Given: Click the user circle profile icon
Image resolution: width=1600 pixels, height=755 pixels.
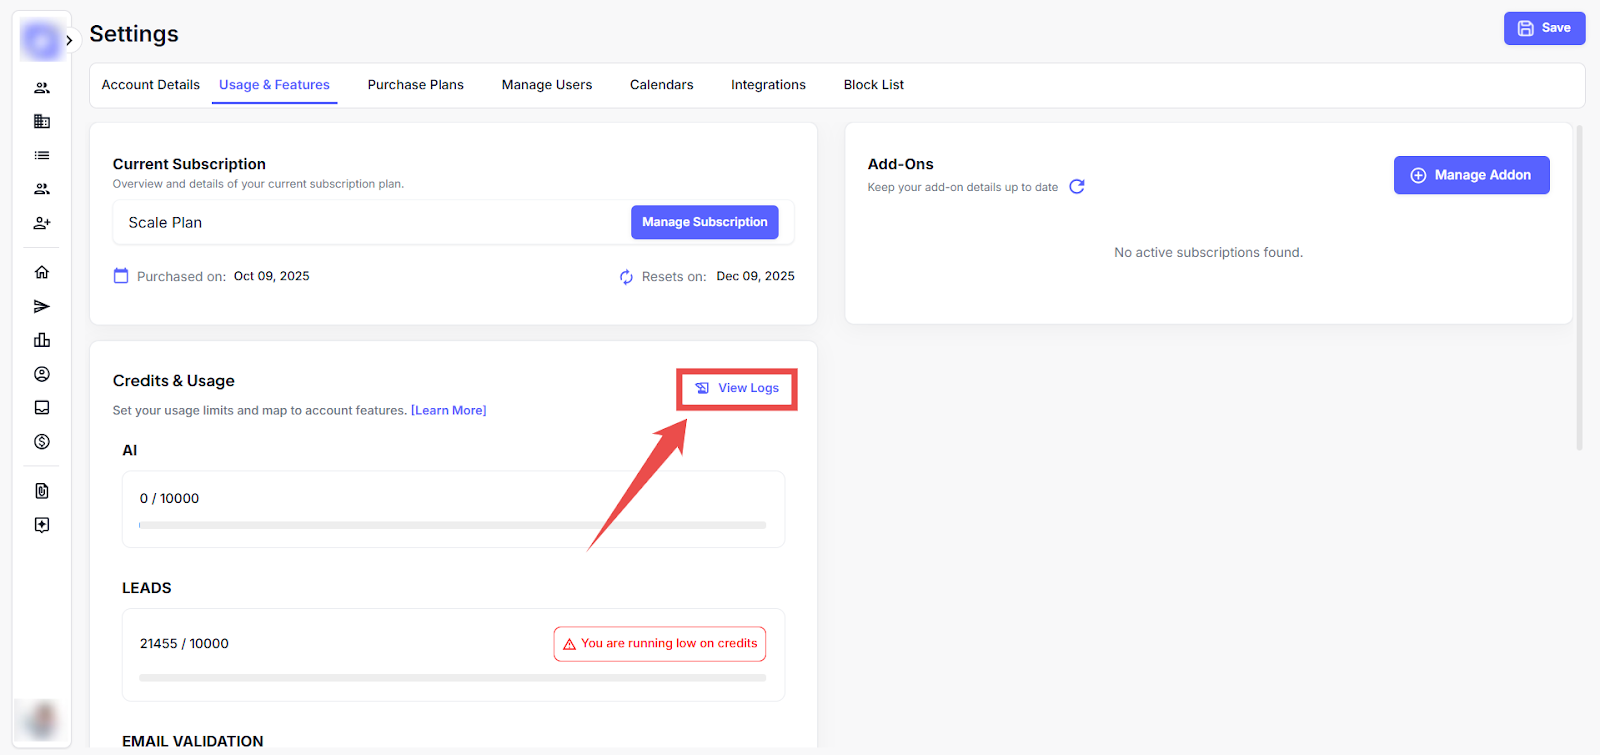Looking at the screenshot, I should click(42, 374).
